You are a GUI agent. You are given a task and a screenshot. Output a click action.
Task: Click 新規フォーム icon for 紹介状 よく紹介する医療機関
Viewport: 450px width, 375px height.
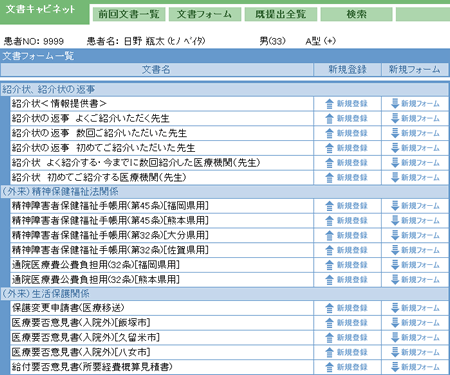395,163
